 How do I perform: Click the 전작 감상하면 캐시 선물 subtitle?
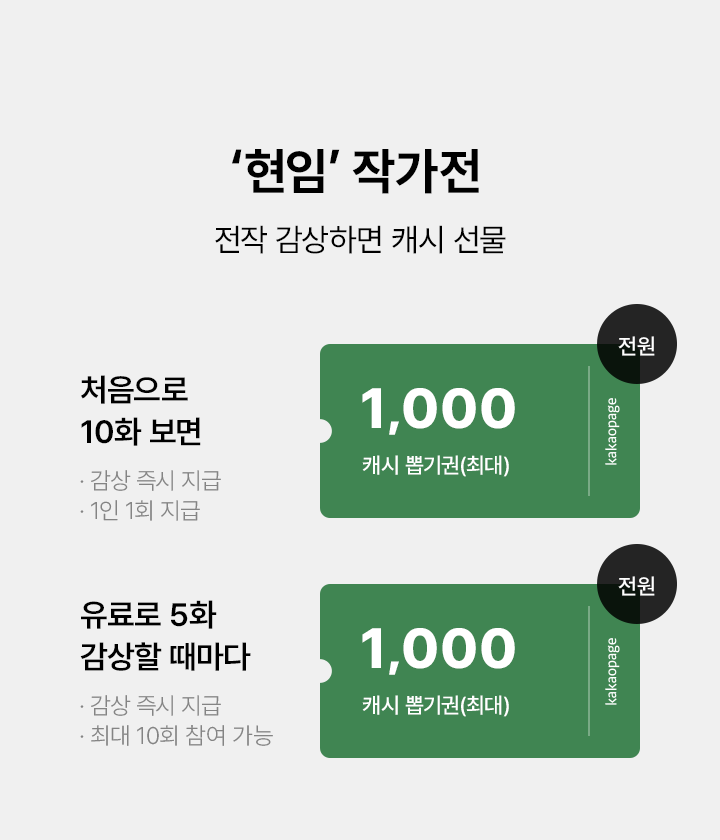[x=359, y=242]
